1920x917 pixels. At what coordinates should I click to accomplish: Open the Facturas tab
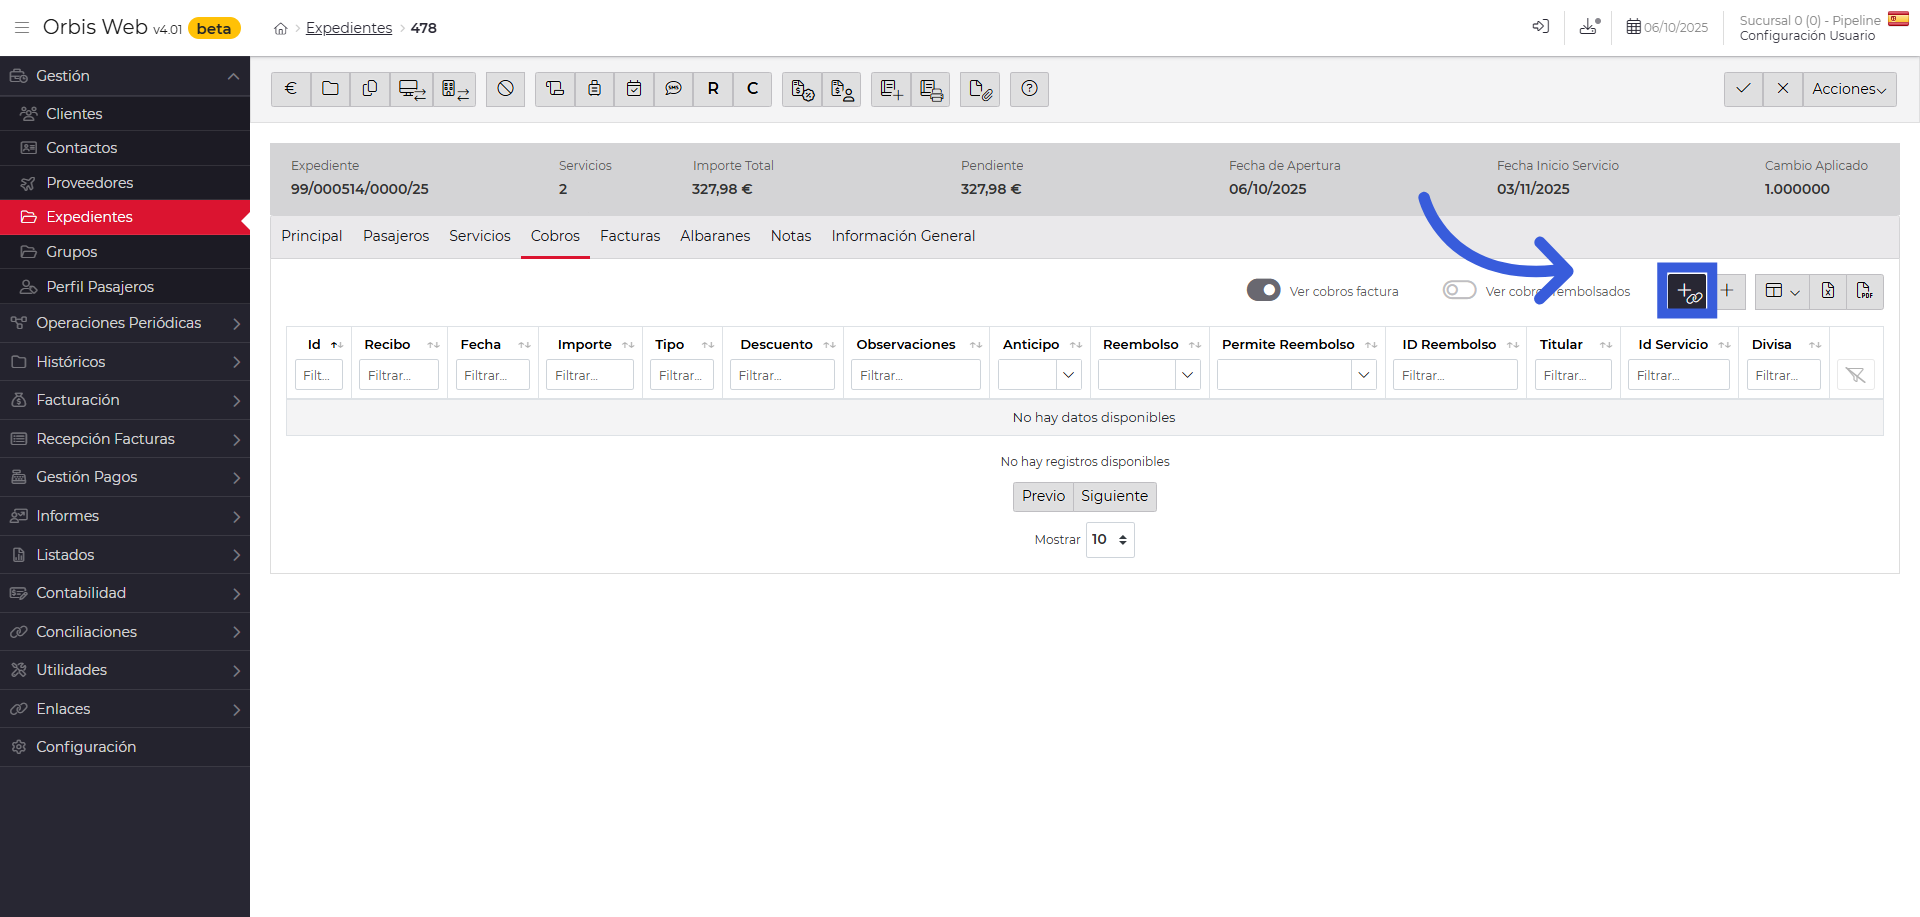pyautogui.click(x=630, y=236)
